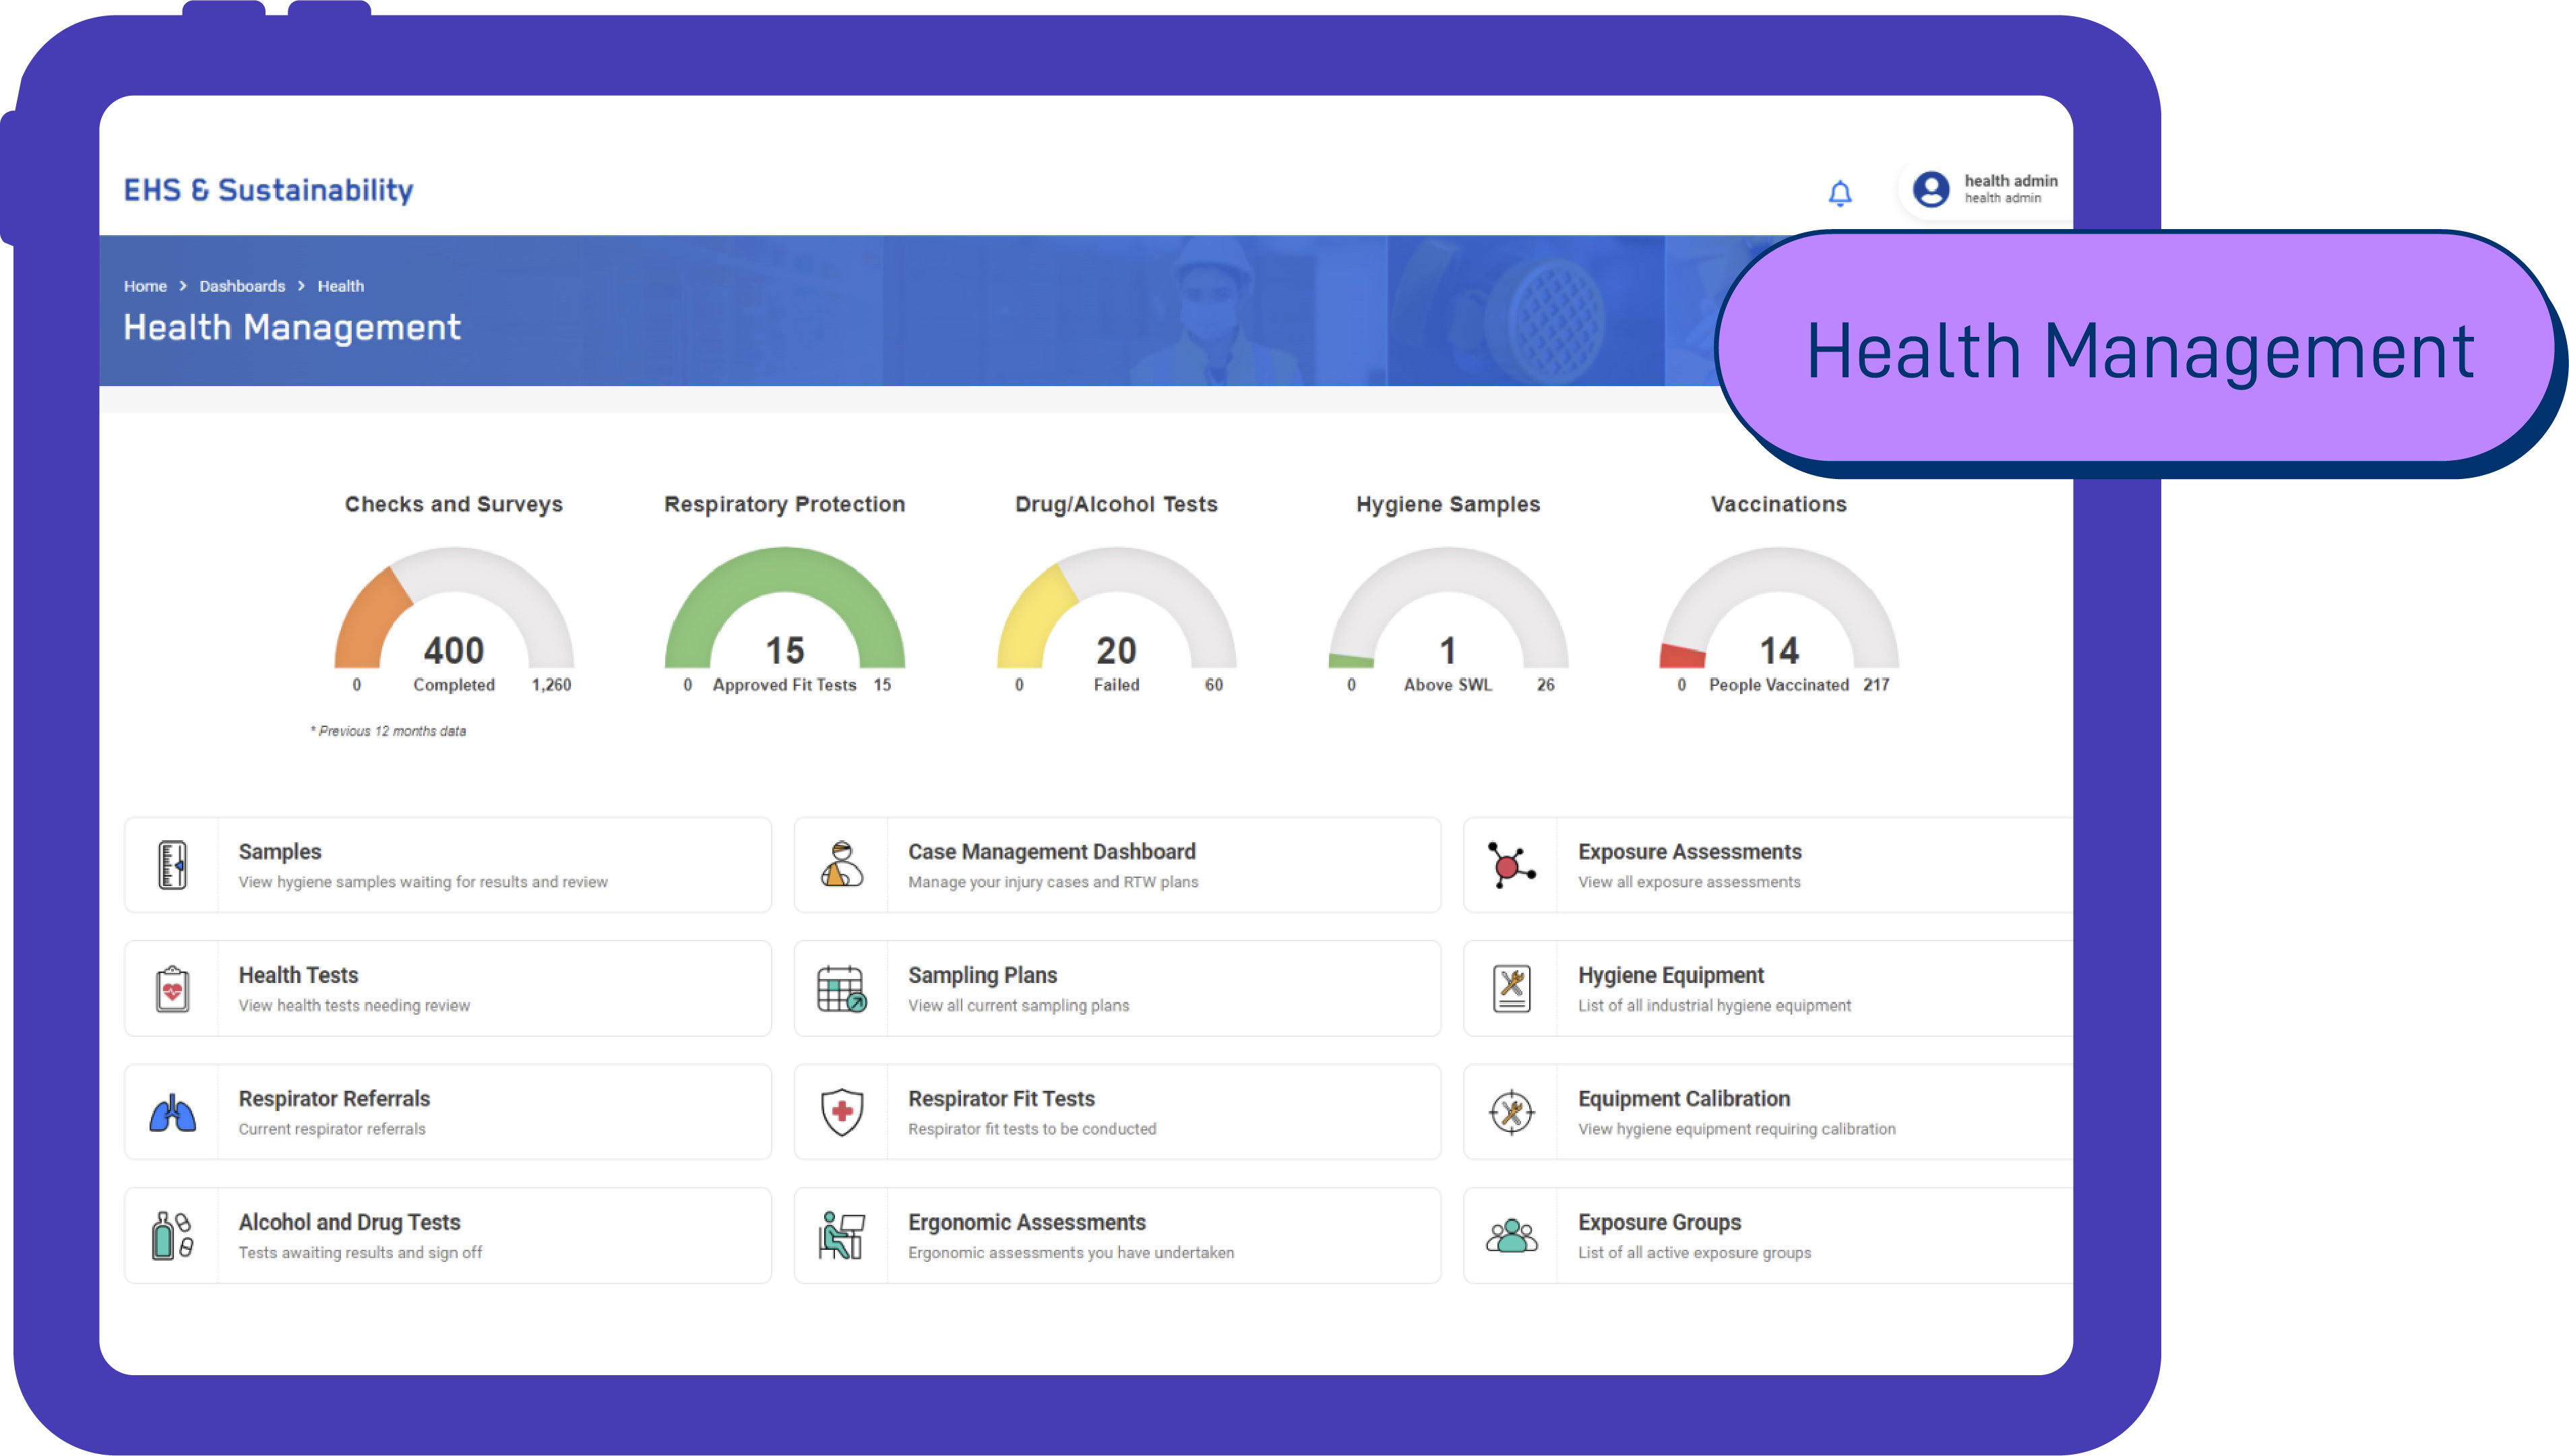Click the Case Management Dashboard worker icon

coord(842,865)
